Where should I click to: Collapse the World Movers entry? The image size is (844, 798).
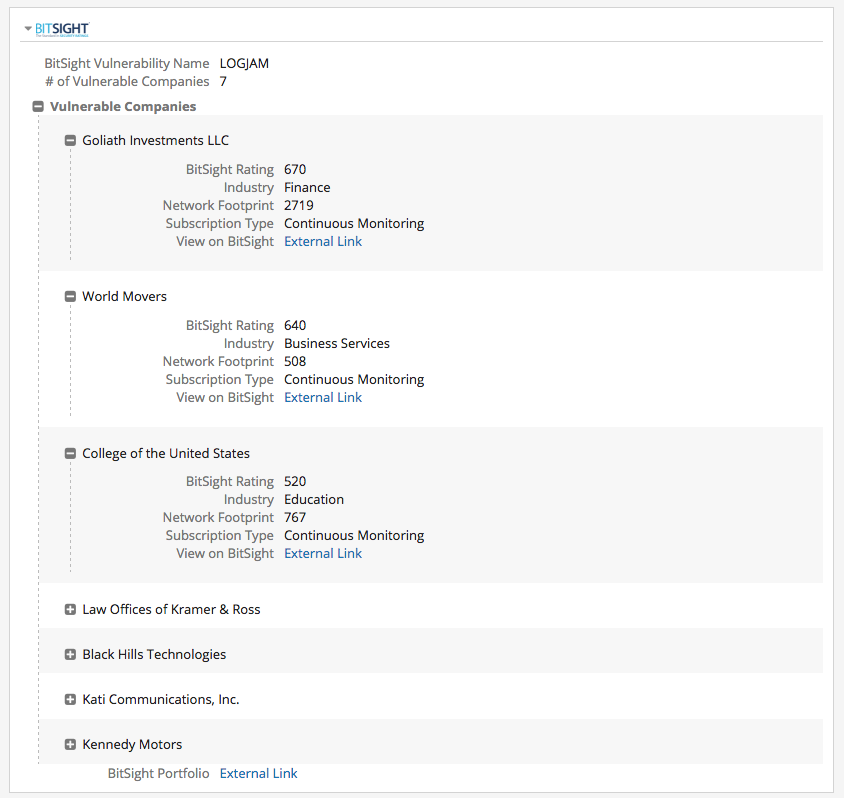tap(70, 297)
